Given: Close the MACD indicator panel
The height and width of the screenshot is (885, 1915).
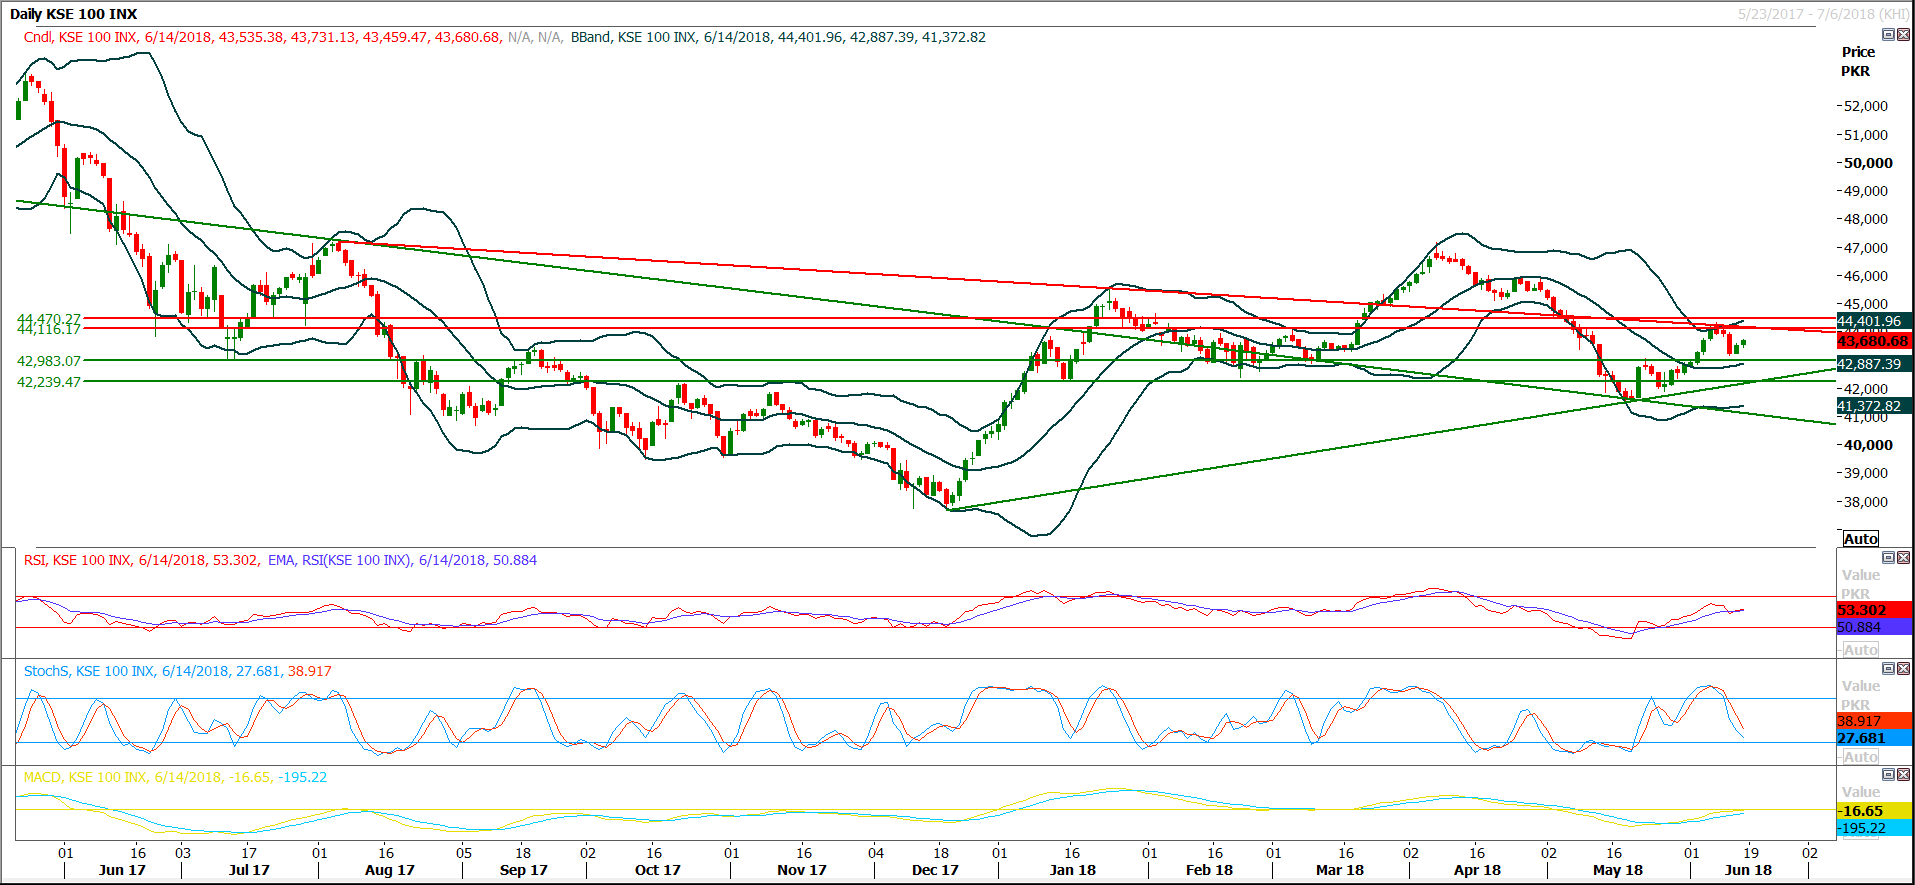Looking at the screenshot, I should 1903,775.
